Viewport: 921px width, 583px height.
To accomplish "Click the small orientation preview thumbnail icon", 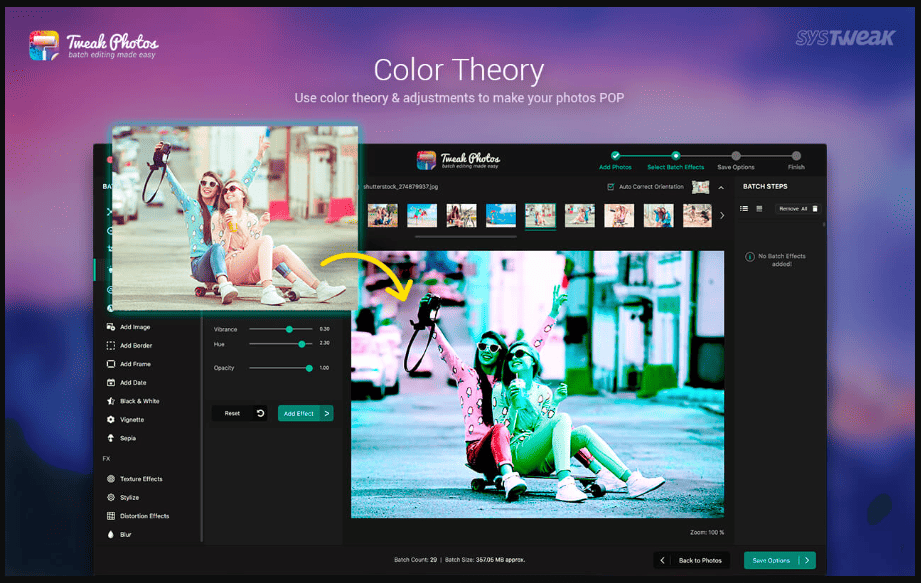I will point(700,187).
